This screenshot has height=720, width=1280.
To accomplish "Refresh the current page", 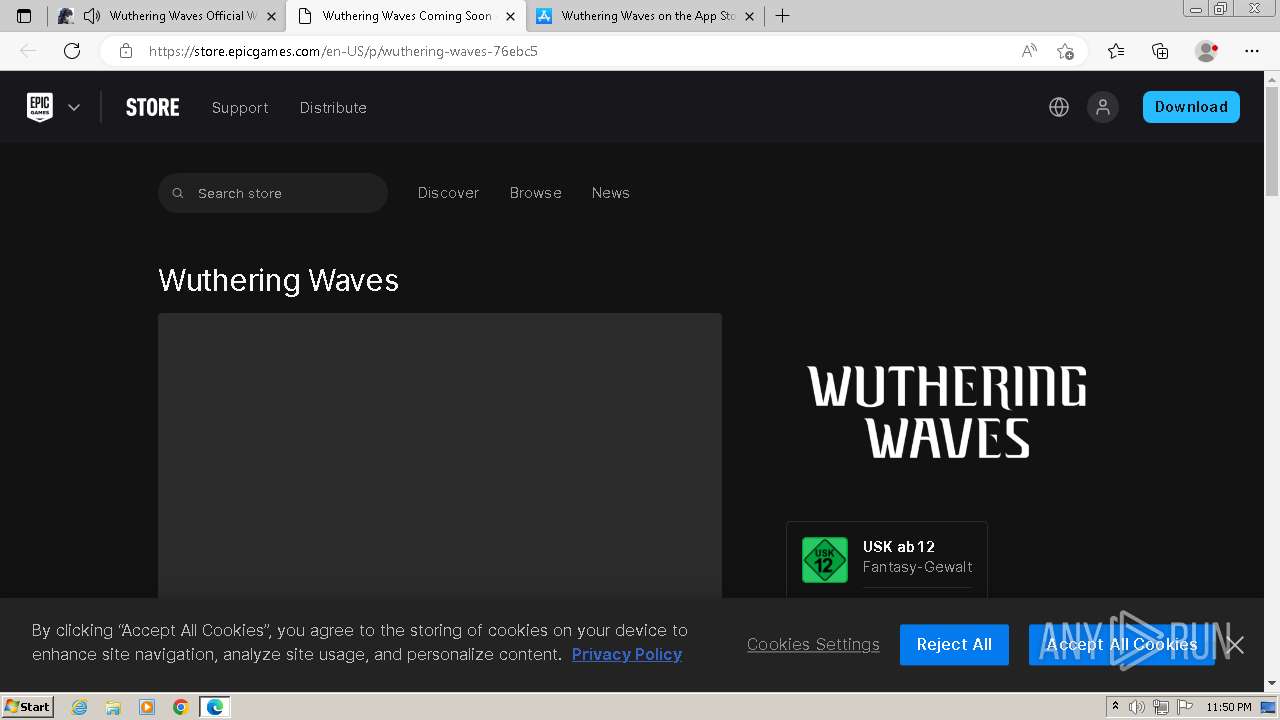I will pyautogui.click(x=72, y=51).
